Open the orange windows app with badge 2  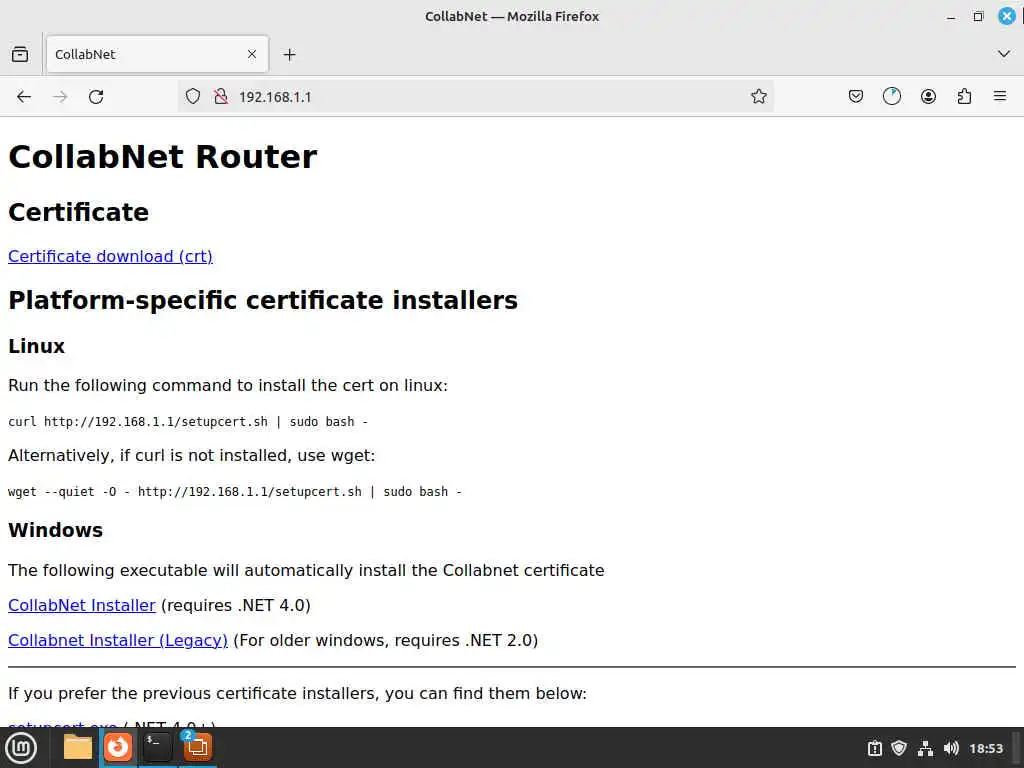pos(197,746)
